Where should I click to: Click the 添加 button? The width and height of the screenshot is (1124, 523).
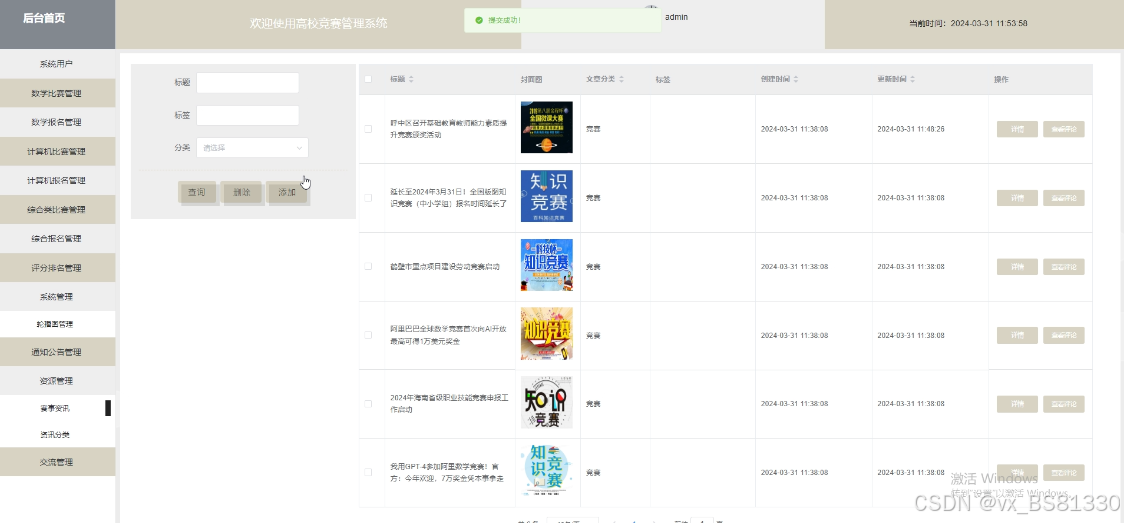pyautogui.click(x=287, y=192)
